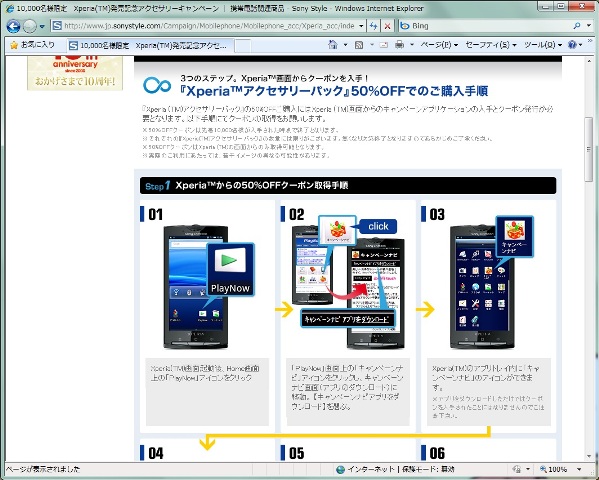Click the scrollbar down arrow
Screen dimensions: 599x480
[589, 456]
